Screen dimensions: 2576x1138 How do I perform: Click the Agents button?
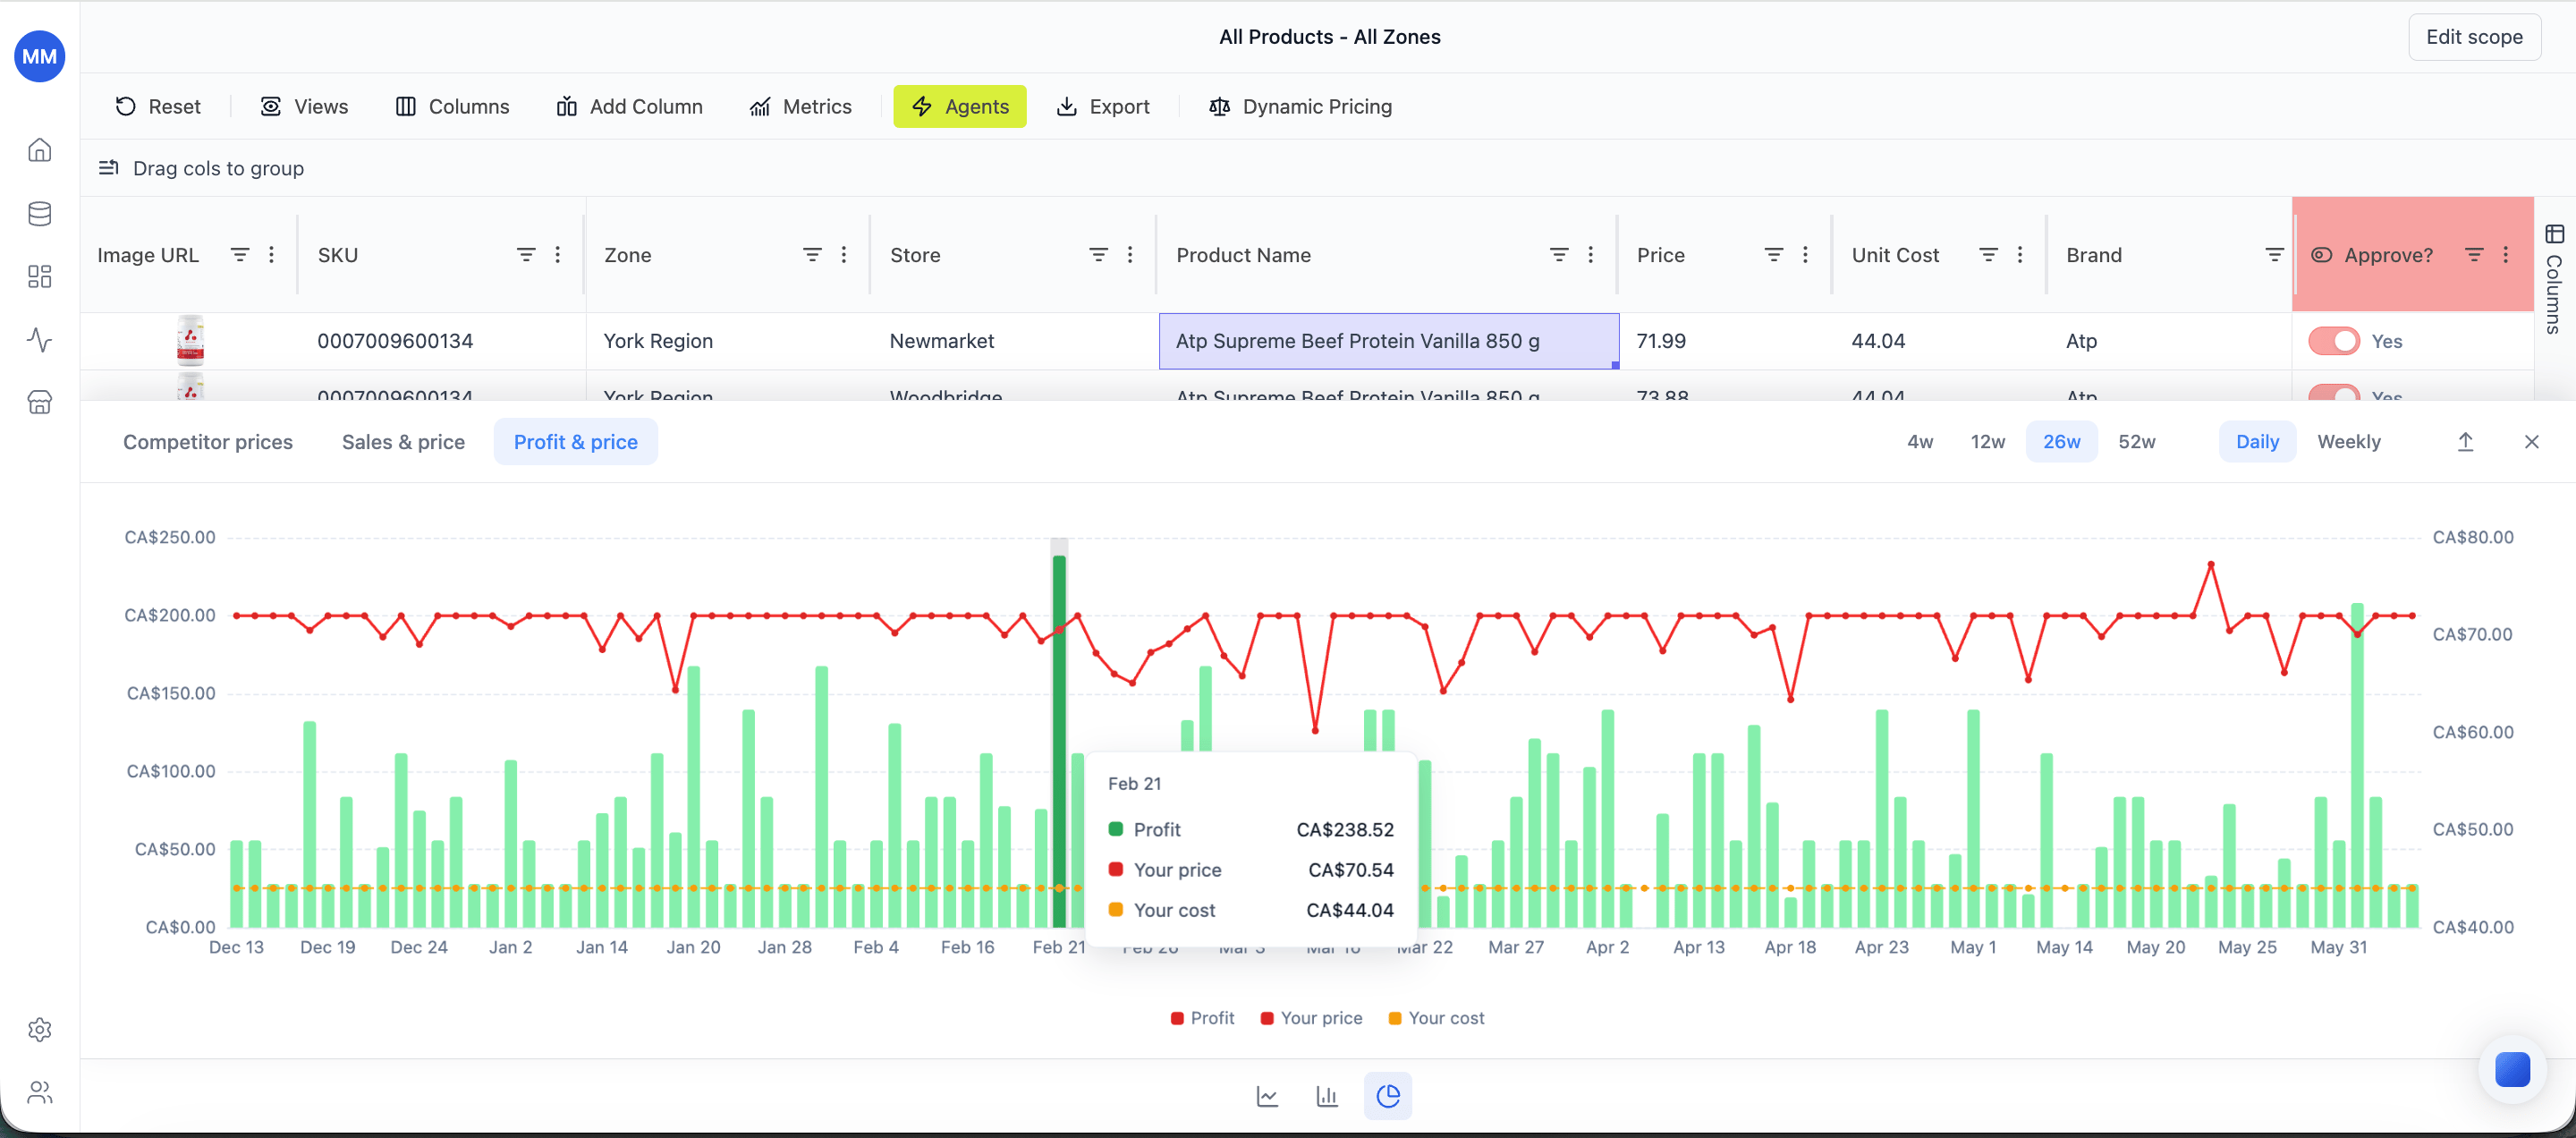959,106
